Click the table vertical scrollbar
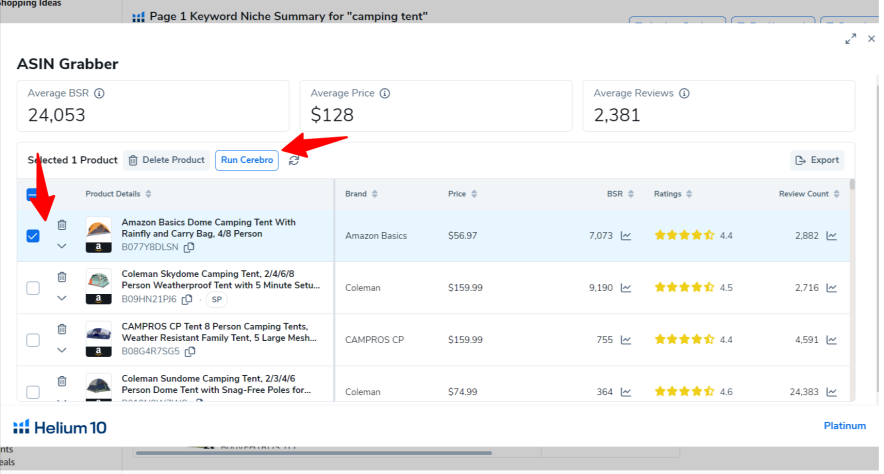Image resolution: width=884 pixels, height=474 pixels. click(852, 185)
